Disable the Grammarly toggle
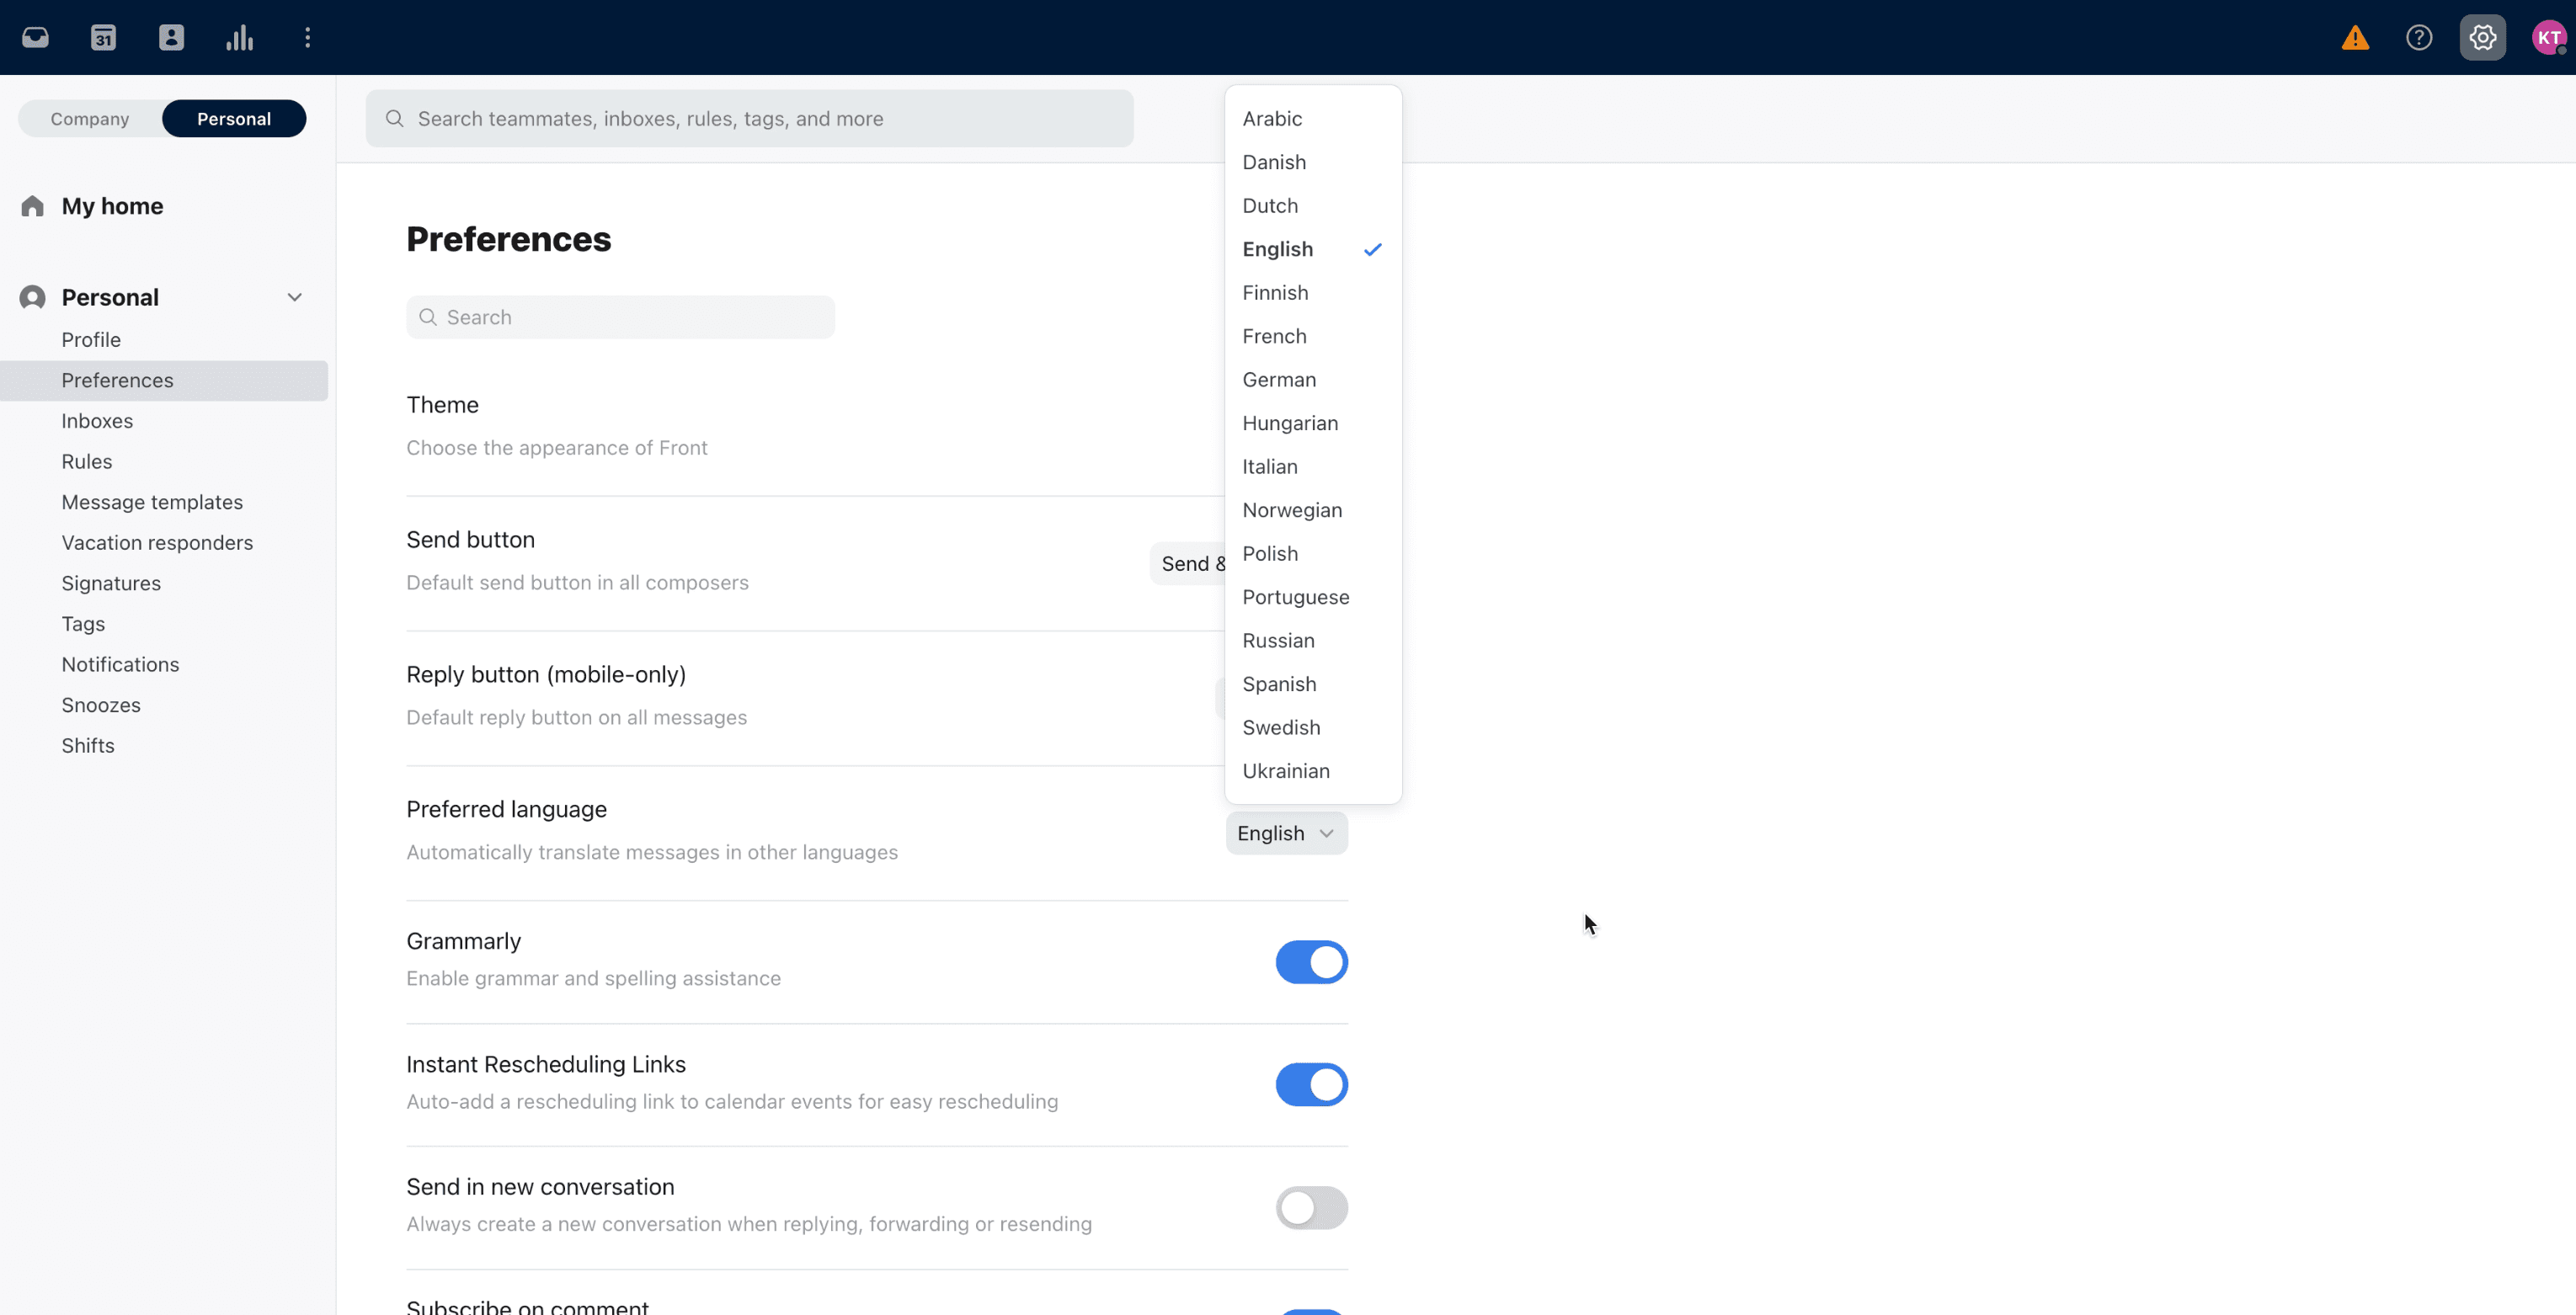 click(x=1311, y=962)
